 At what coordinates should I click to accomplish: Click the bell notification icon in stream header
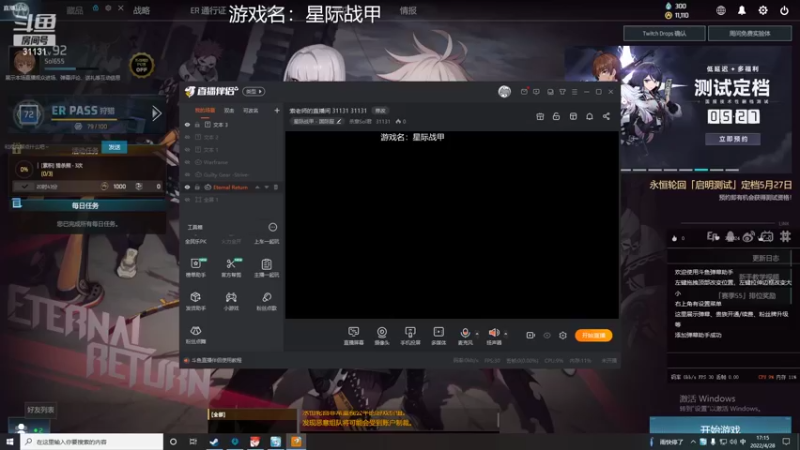(589, 116)
